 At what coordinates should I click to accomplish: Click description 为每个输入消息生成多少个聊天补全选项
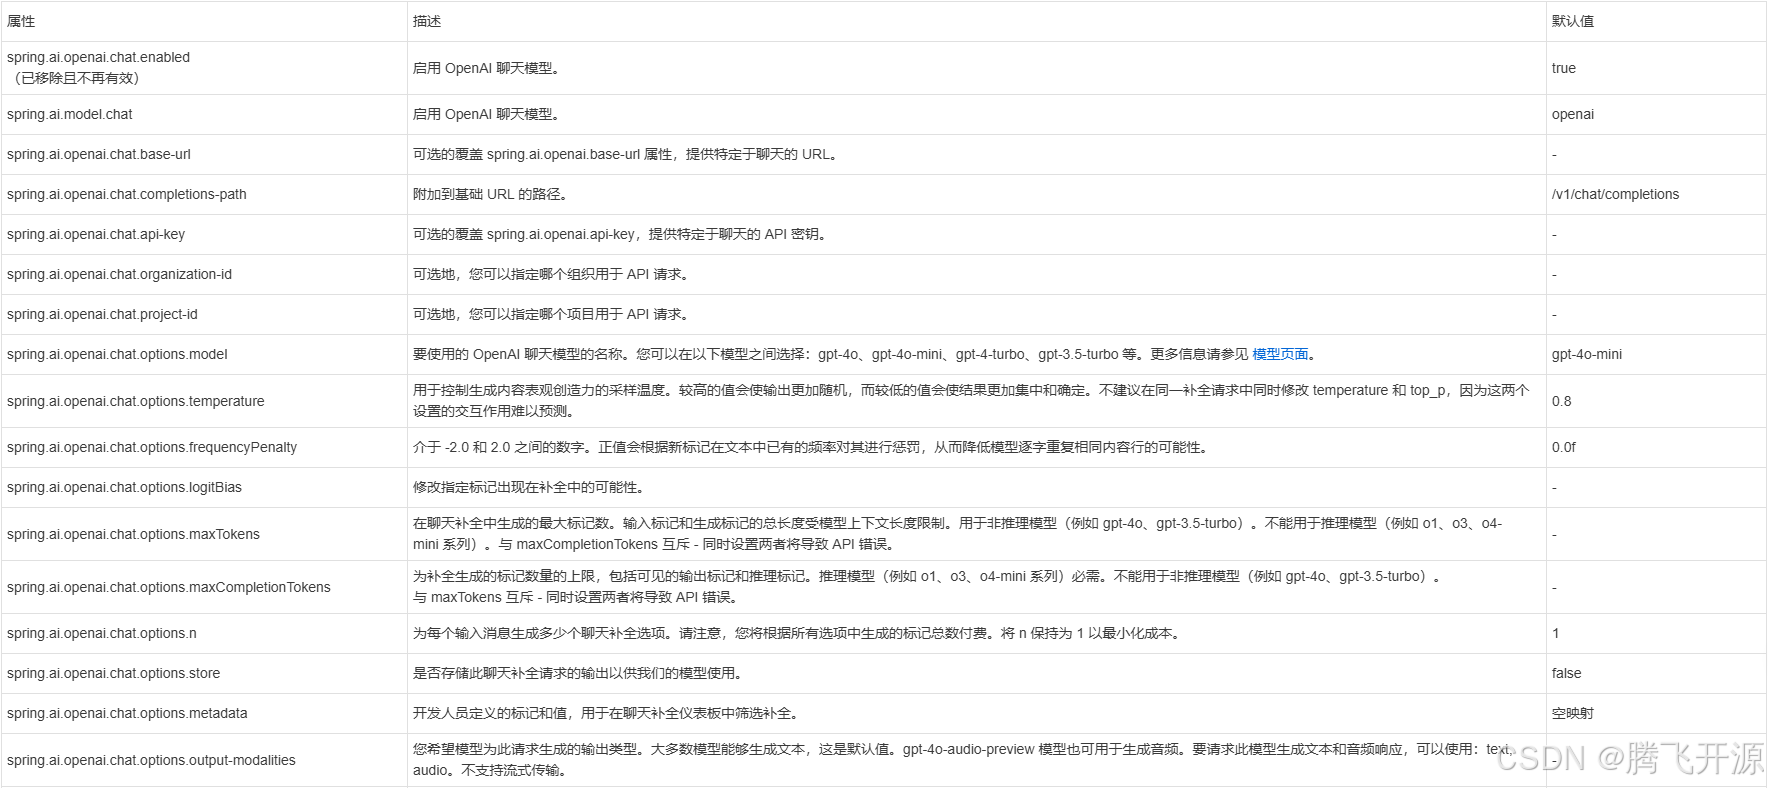(x=797, y=633)
